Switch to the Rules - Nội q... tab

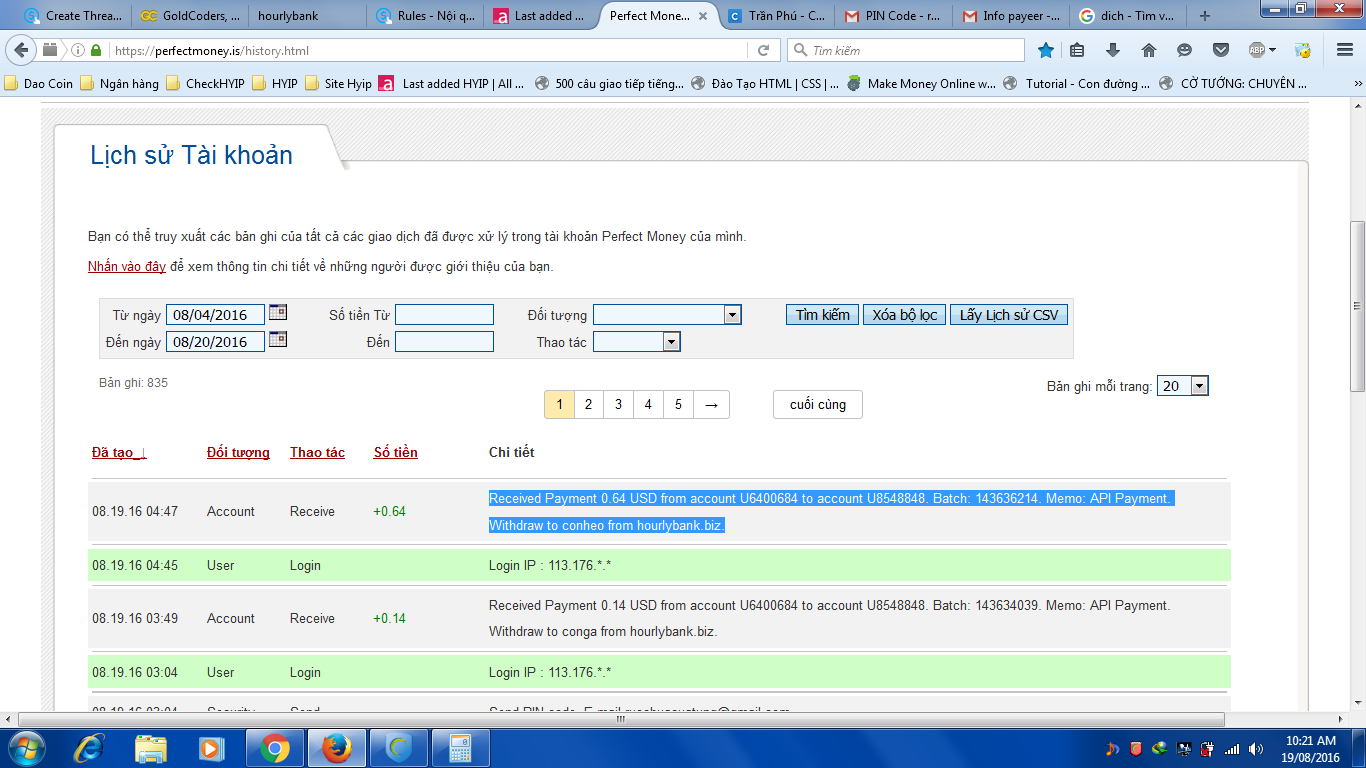click(426, 16)
